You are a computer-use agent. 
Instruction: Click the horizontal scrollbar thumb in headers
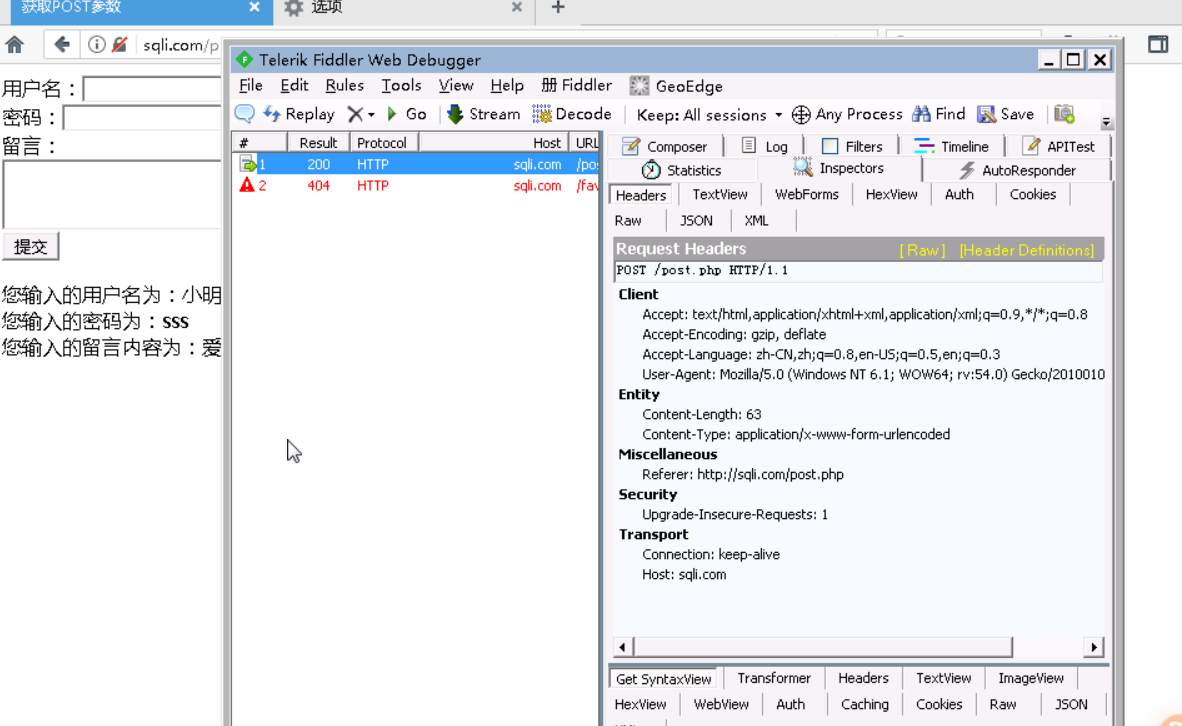coord(822,647)
